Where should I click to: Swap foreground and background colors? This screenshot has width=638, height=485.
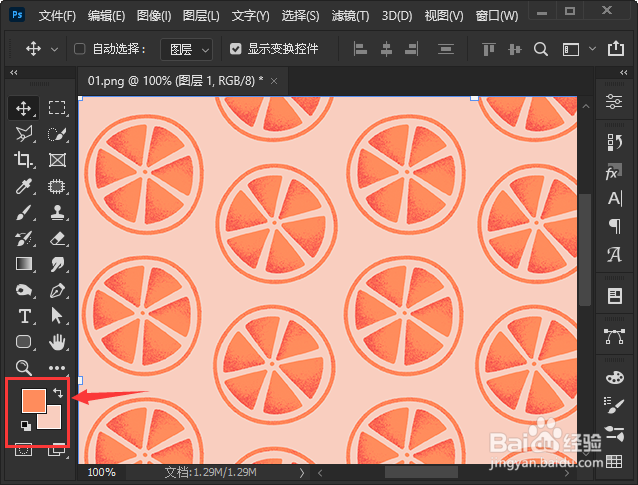[58, 393]
